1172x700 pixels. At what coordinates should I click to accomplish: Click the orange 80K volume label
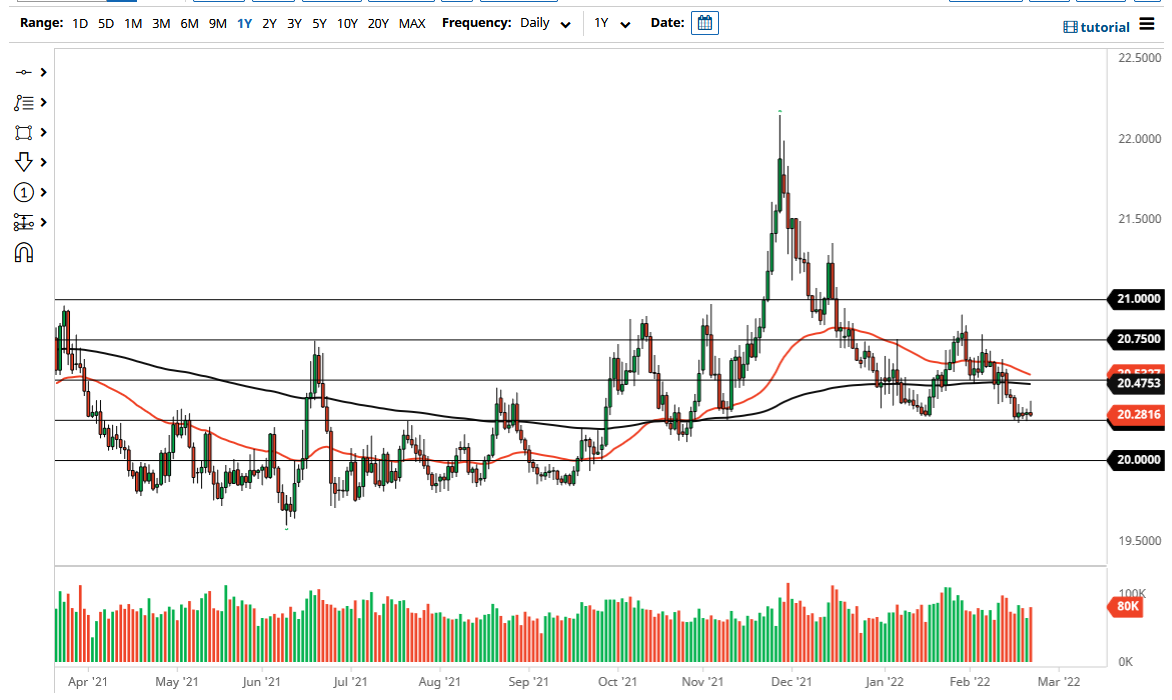(1124, 607)
